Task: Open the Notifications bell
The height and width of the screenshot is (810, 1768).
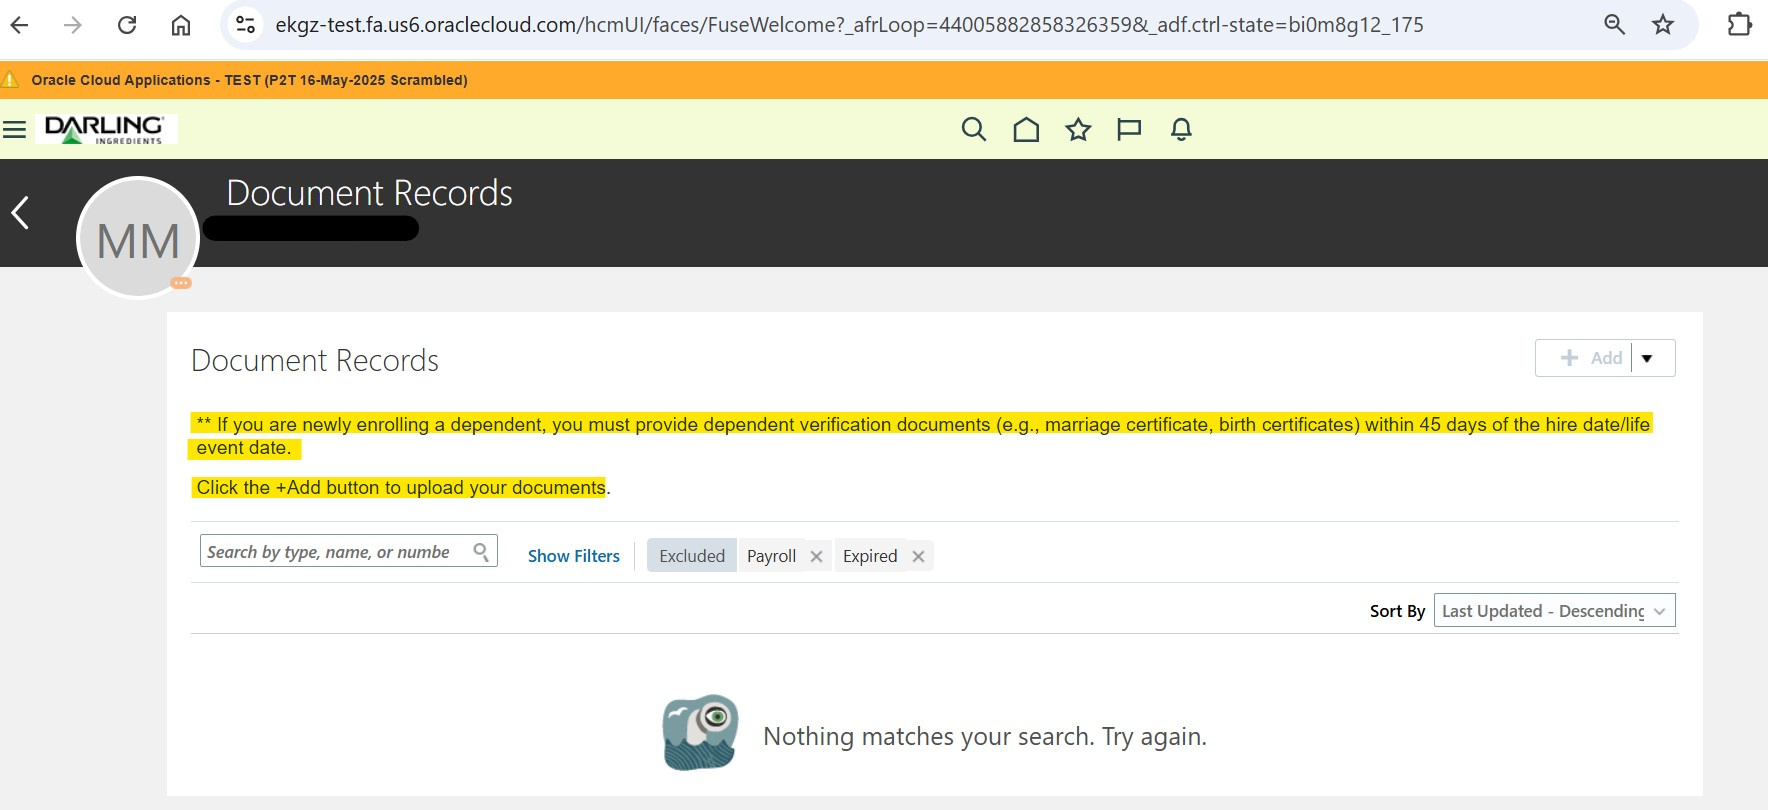Action: point(1181,129)
